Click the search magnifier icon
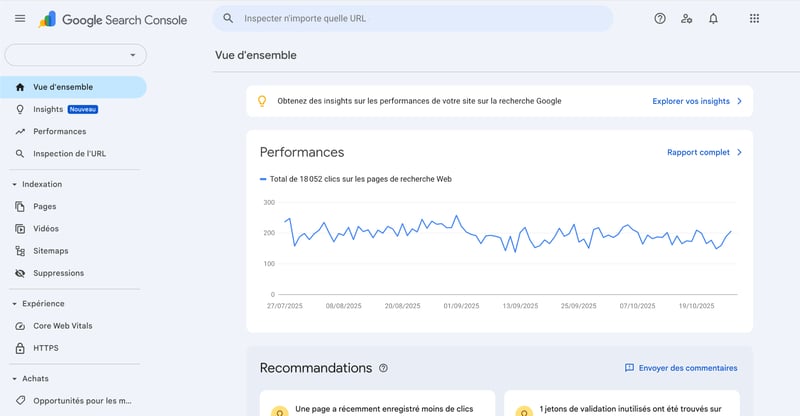The height and width of the screenshot is (416, 800). pos(228,18)
